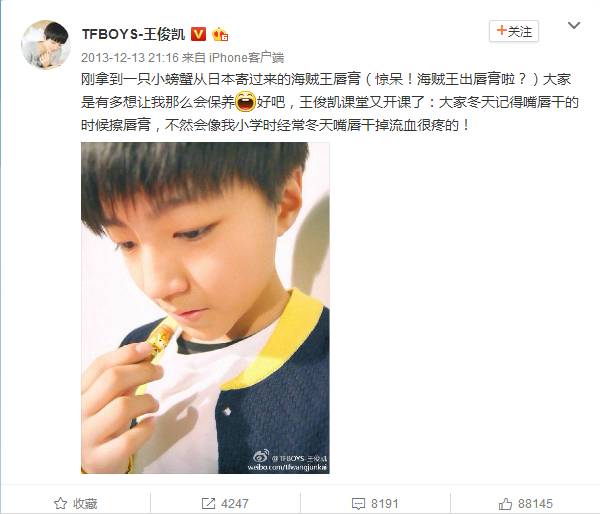This screenshot has height=514, width=600.
Task: Follow the user with +关注 button
Action: point(514,31)
